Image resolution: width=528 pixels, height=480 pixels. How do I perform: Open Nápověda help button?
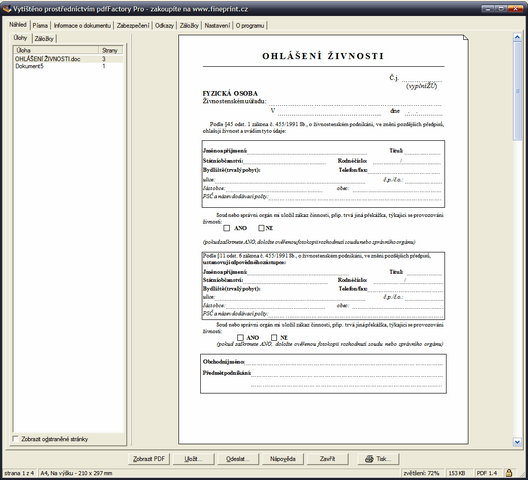click(x=283, y=459)
